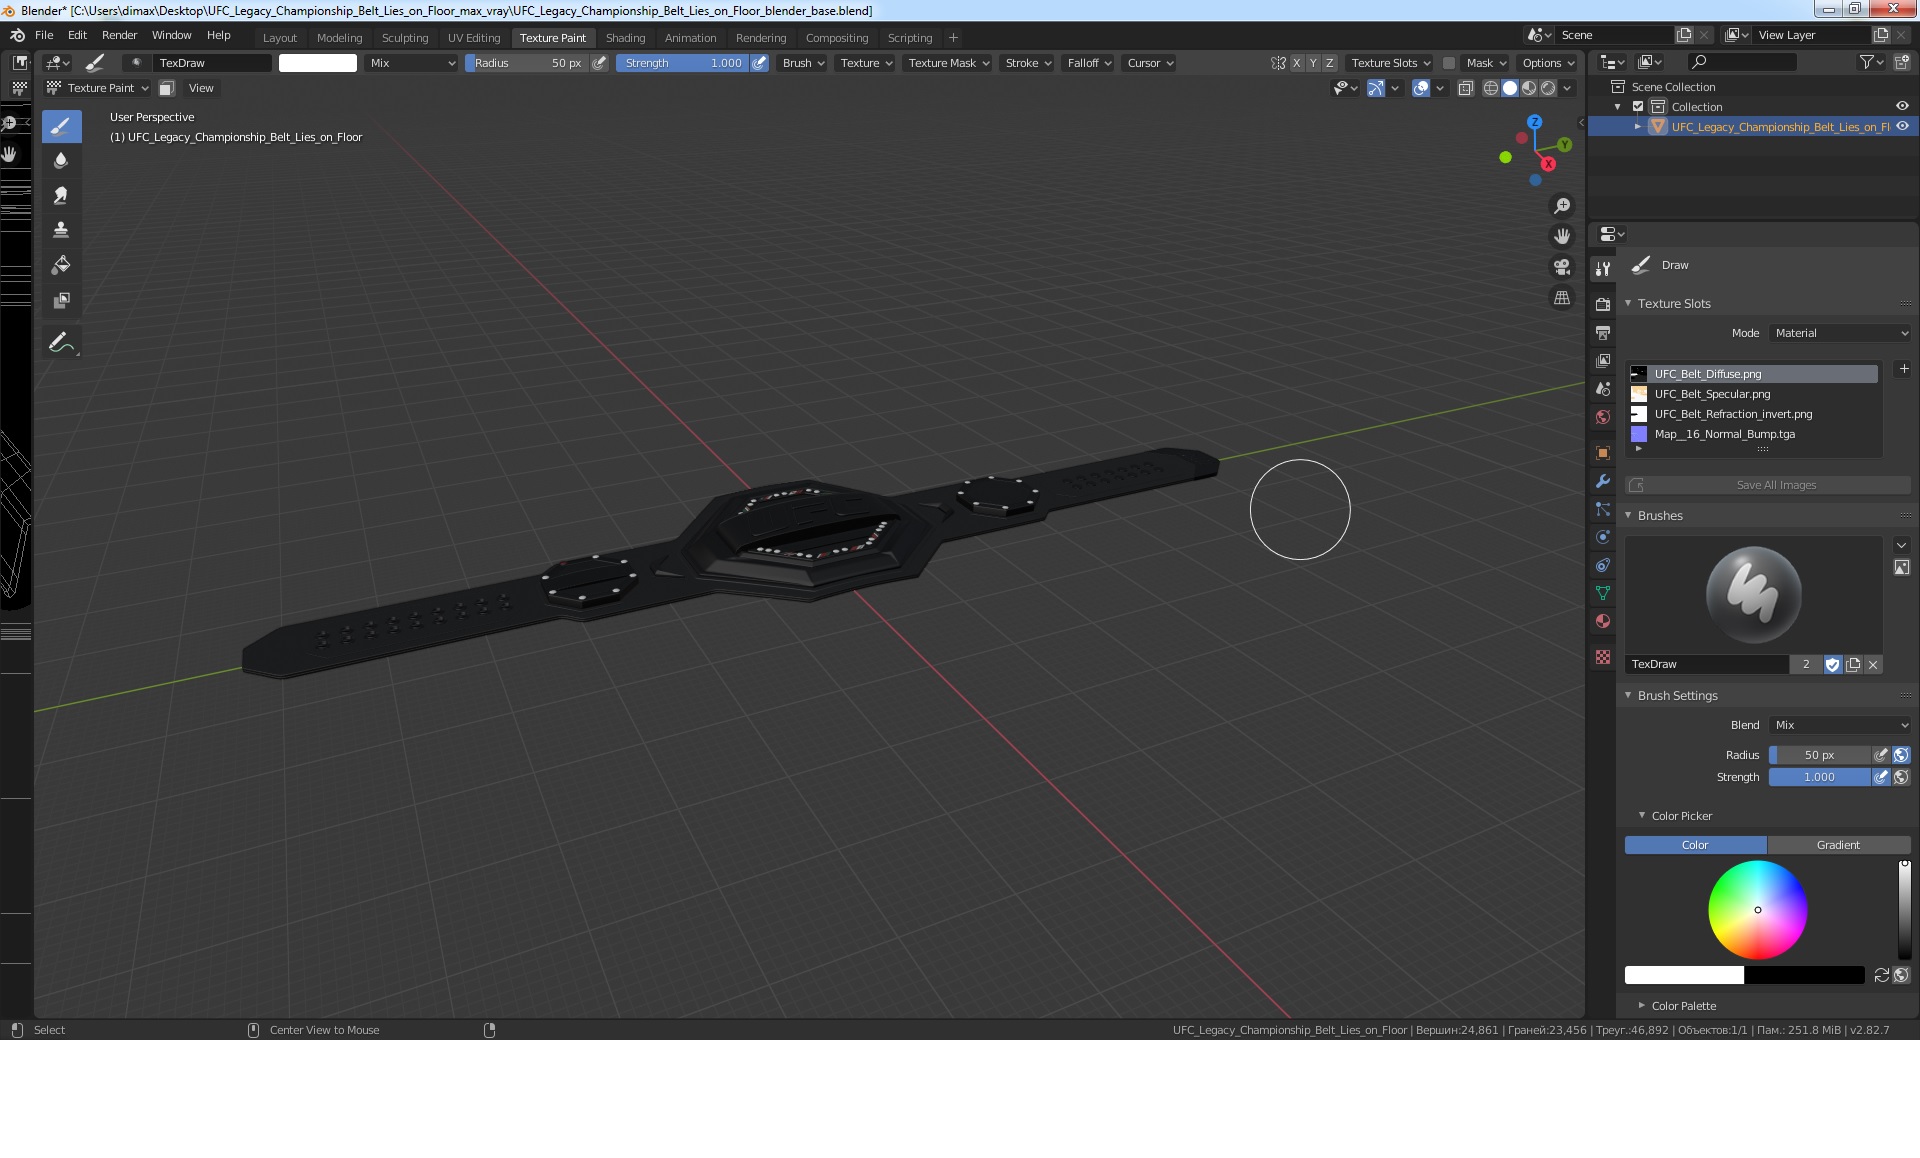1920x1158 pixels.
Task: Open the Object properties tab
Action: click(1603, 453)
